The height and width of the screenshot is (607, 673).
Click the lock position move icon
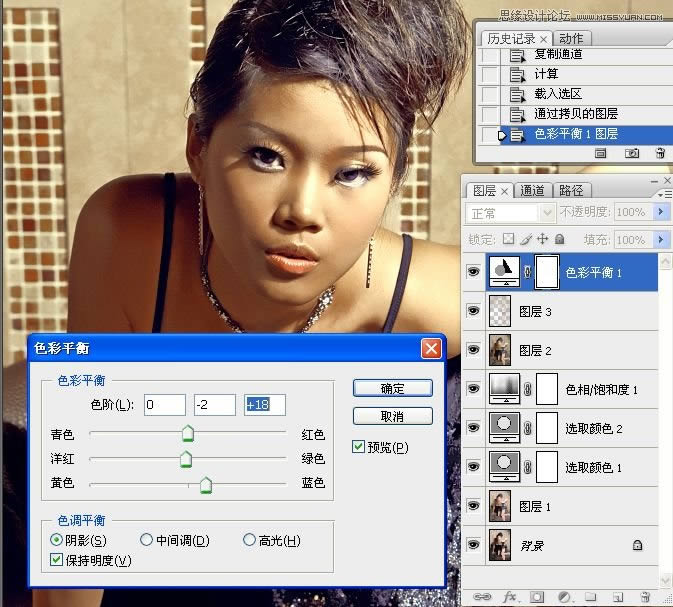tap(542, 240)
